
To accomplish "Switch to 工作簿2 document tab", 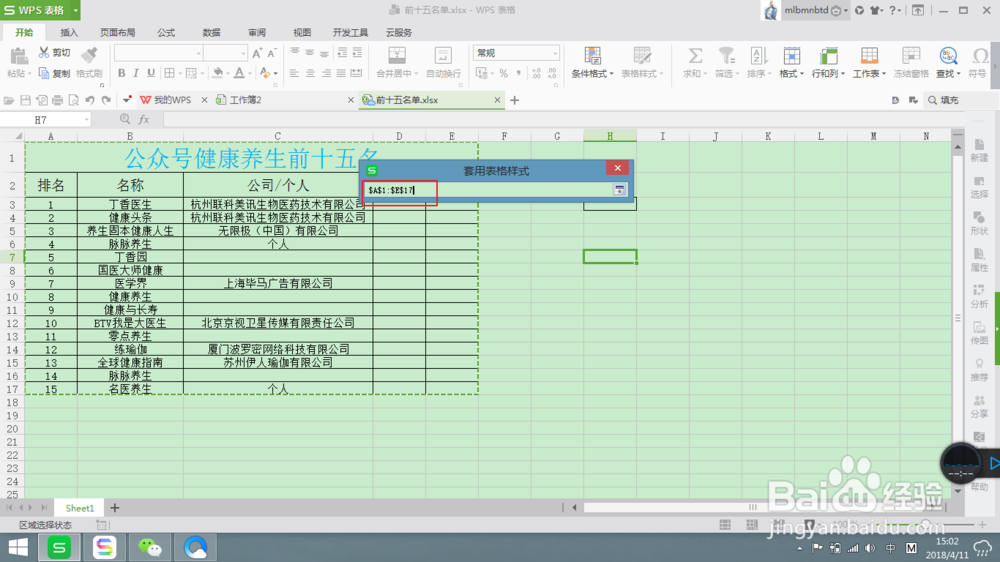I will point(246,100).
